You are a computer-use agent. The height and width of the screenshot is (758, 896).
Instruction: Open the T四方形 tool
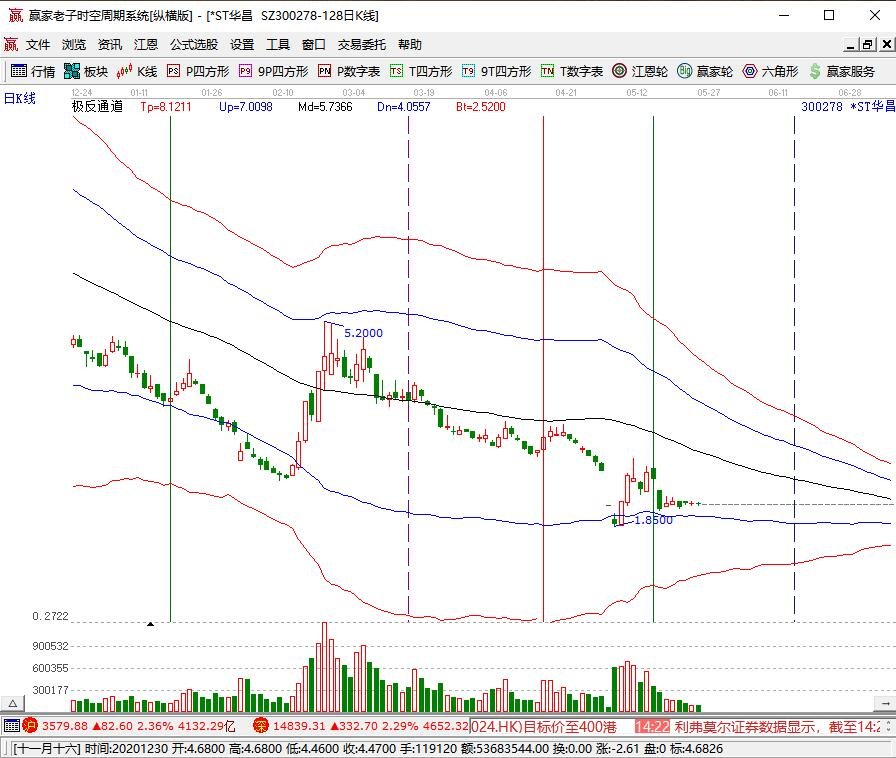click(x=421, y=71)
